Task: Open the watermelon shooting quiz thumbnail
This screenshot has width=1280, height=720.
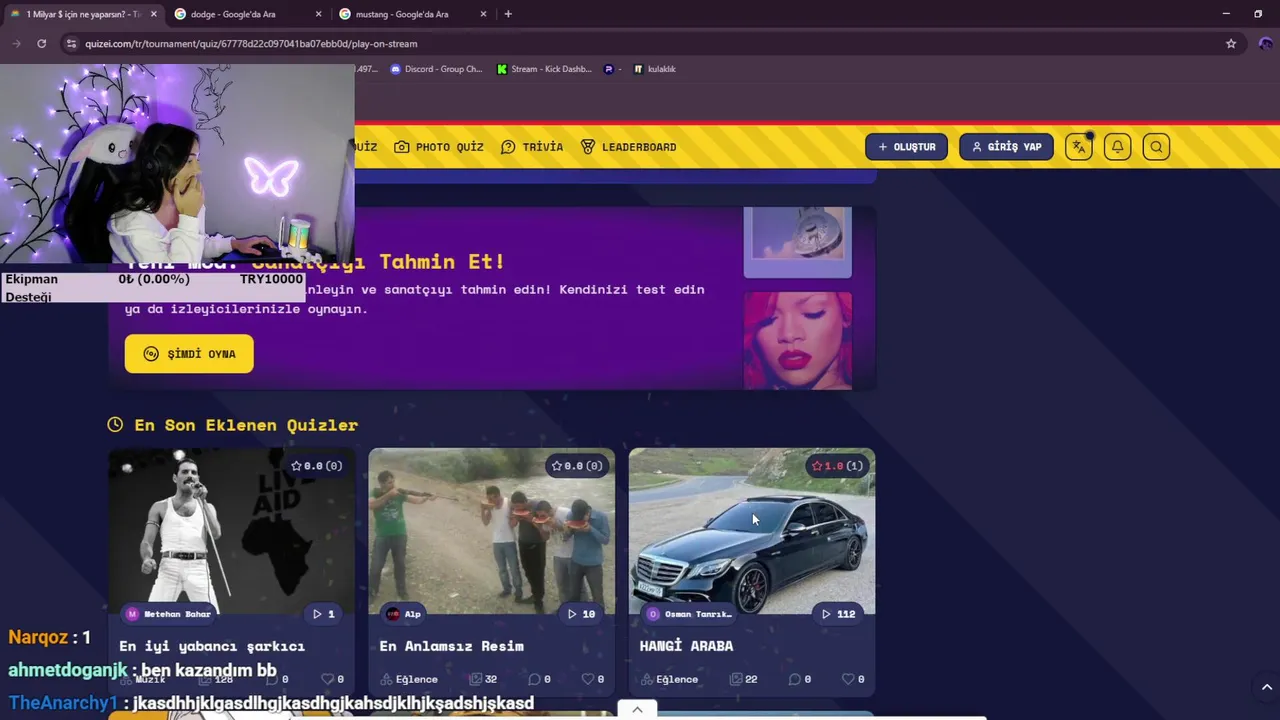Action: [492, 530]
